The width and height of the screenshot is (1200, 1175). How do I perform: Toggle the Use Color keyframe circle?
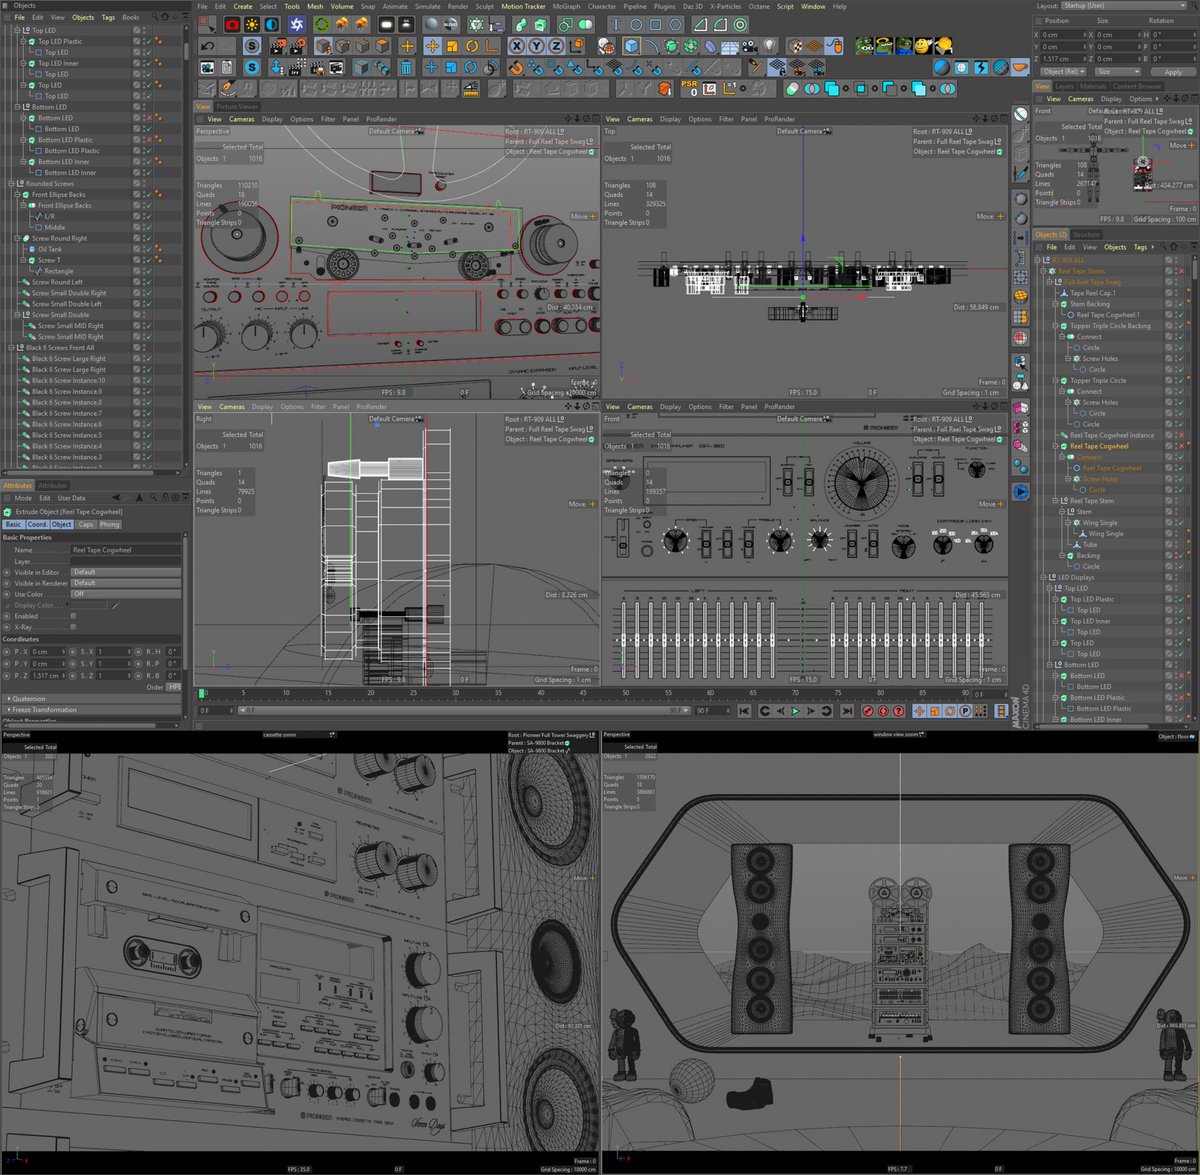pyautogui.click(x=9, y=594)
